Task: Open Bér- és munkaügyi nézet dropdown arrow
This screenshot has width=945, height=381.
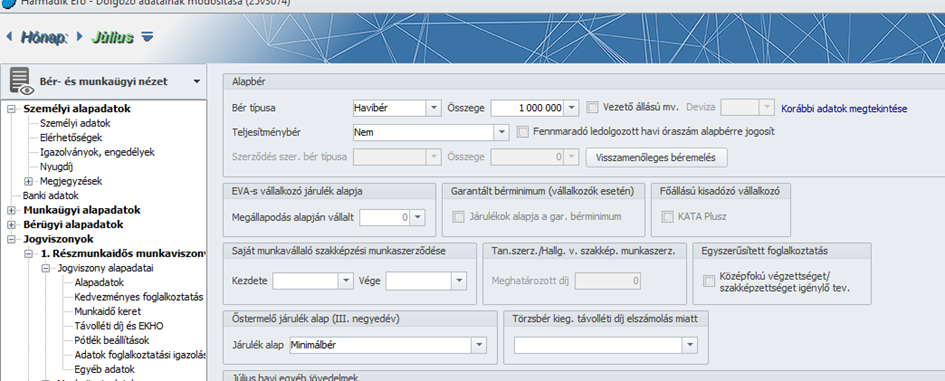Action: point(196,81)
